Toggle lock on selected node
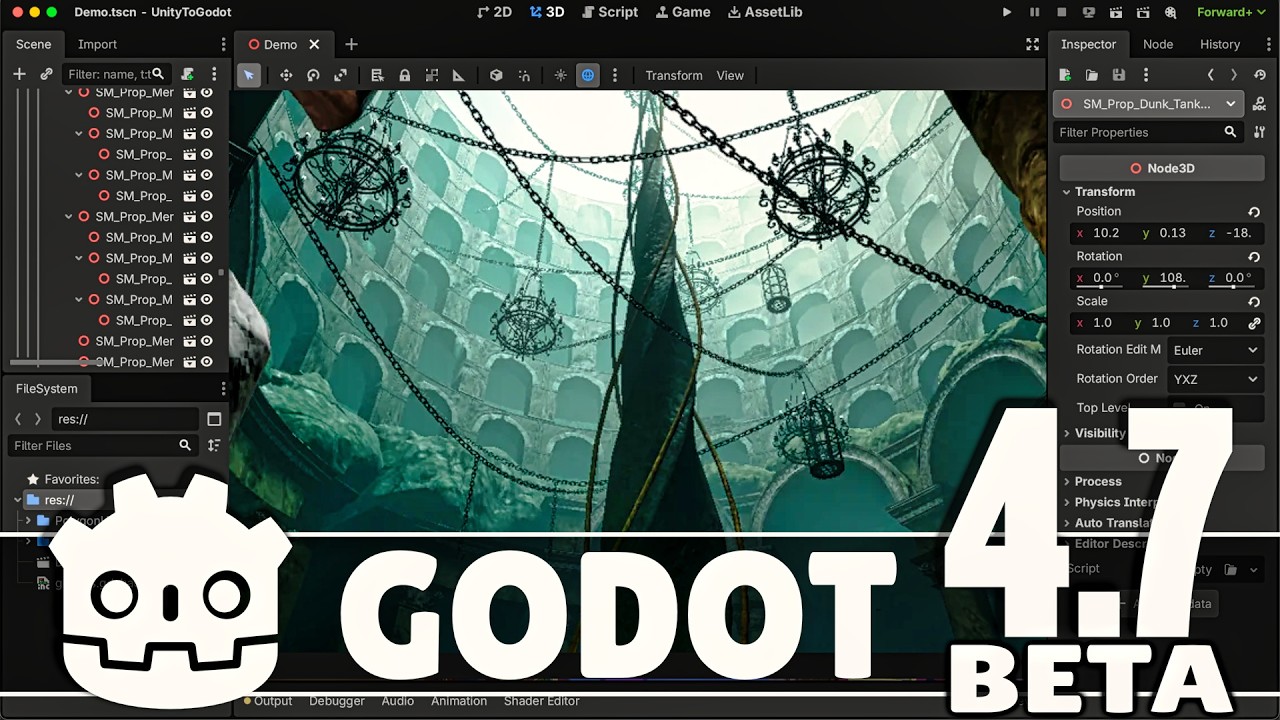Screen dimensions: 1280x720 [x=404, y=75]
